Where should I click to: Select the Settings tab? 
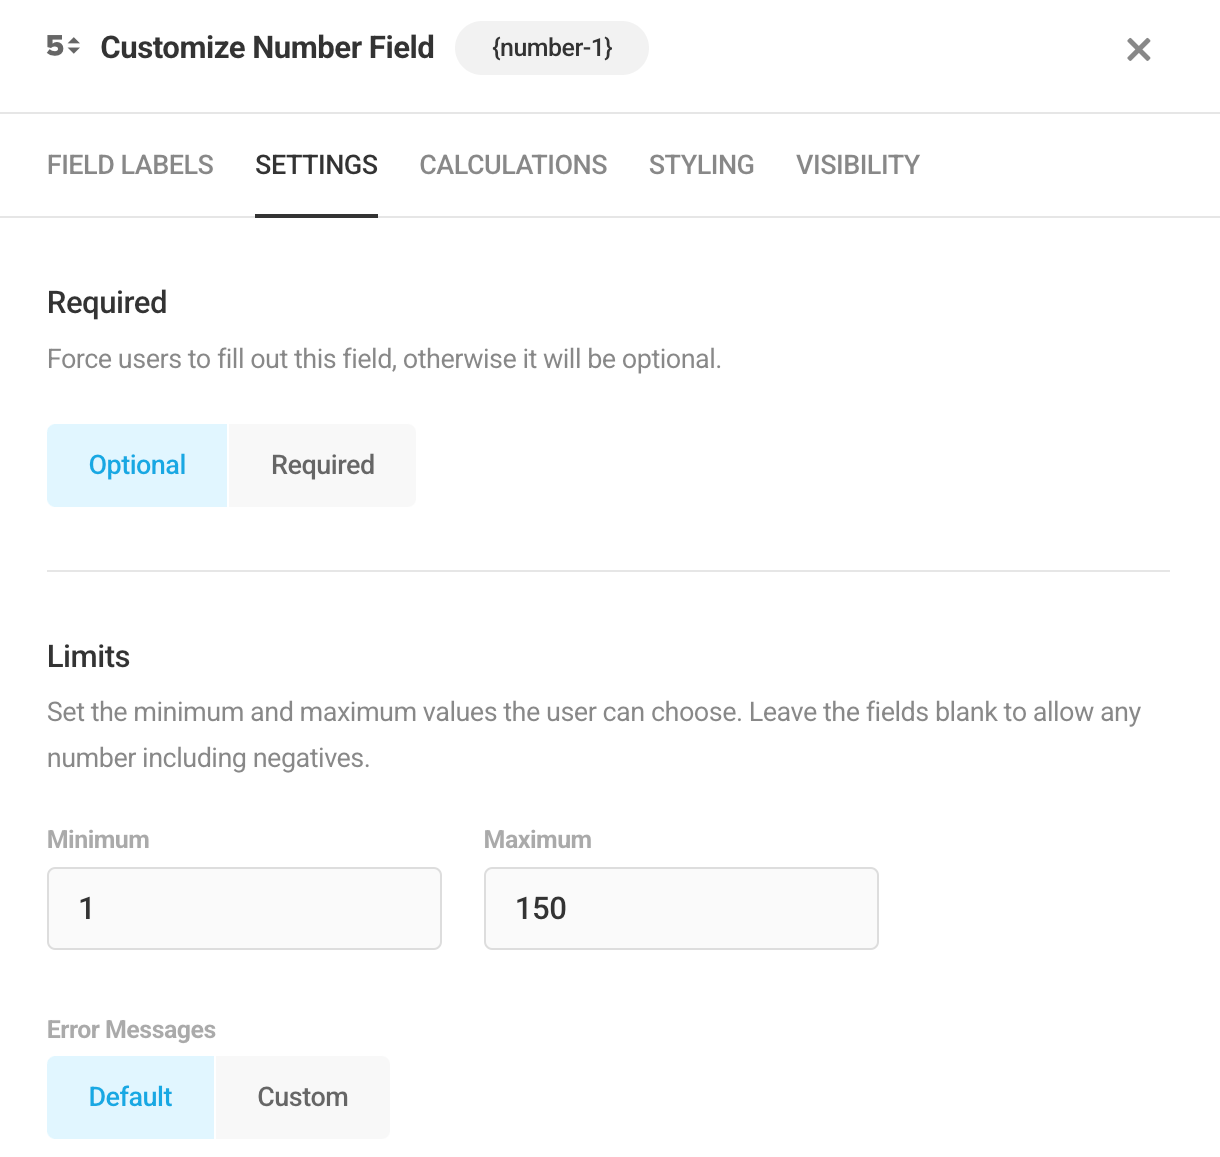[316, 165]
